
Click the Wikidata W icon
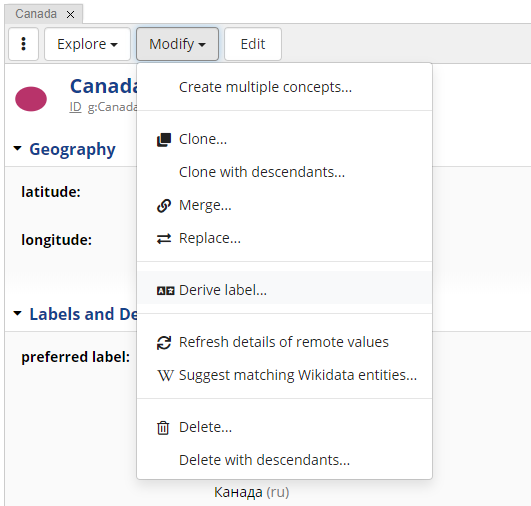pyautogui.click(x=165, y=375)
